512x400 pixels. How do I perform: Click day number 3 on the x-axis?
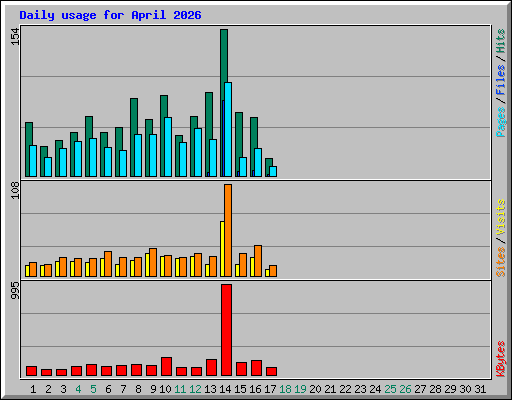coord(63,389)
